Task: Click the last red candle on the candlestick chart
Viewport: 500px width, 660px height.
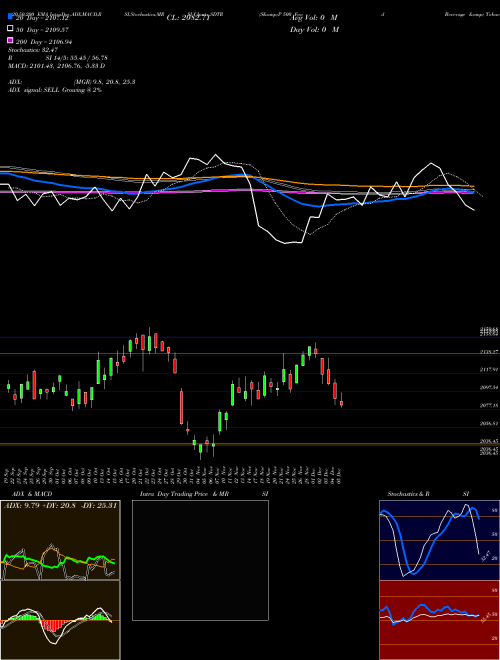Action: coord(341,402)
